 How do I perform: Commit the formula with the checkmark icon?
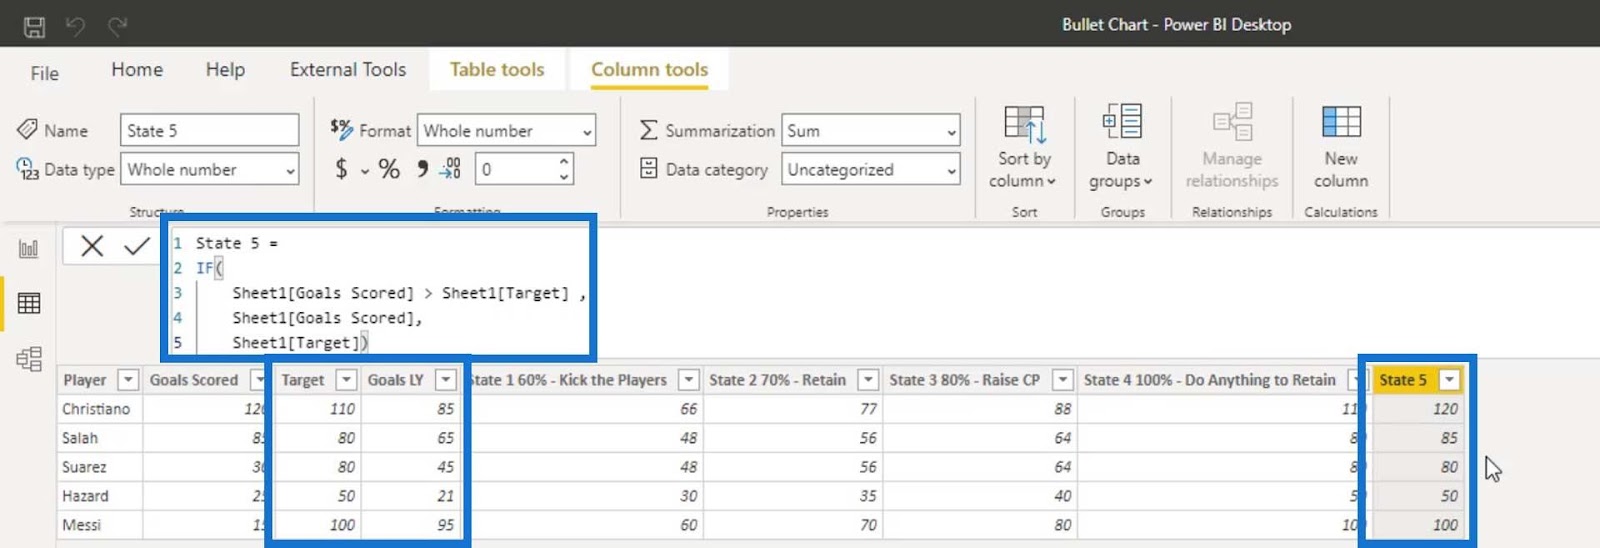pos(137,246)
